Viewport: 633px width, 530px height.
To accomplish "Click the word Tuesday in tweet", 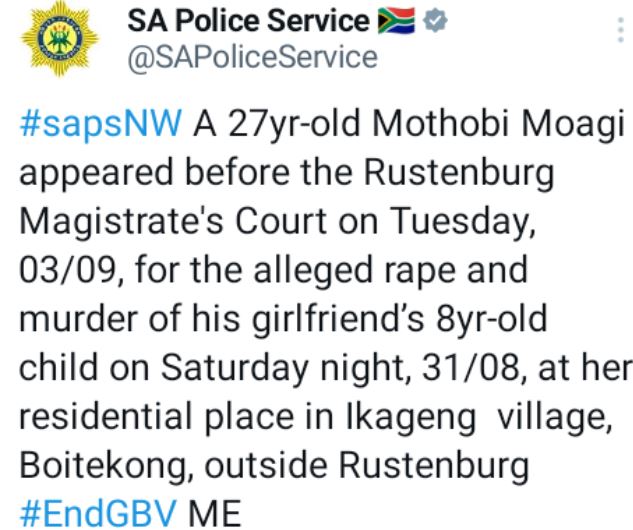I will point(478,224).
